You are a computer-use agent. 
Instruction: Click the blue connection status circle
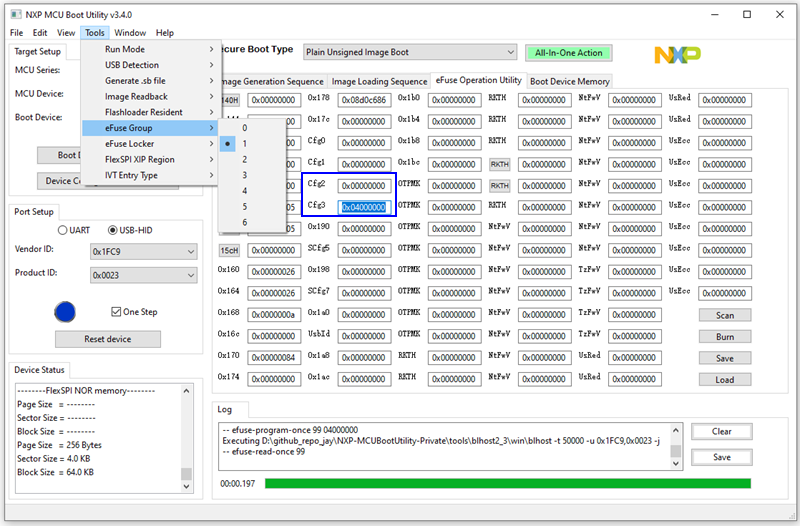pyautogui.click(x=65, y=312)
